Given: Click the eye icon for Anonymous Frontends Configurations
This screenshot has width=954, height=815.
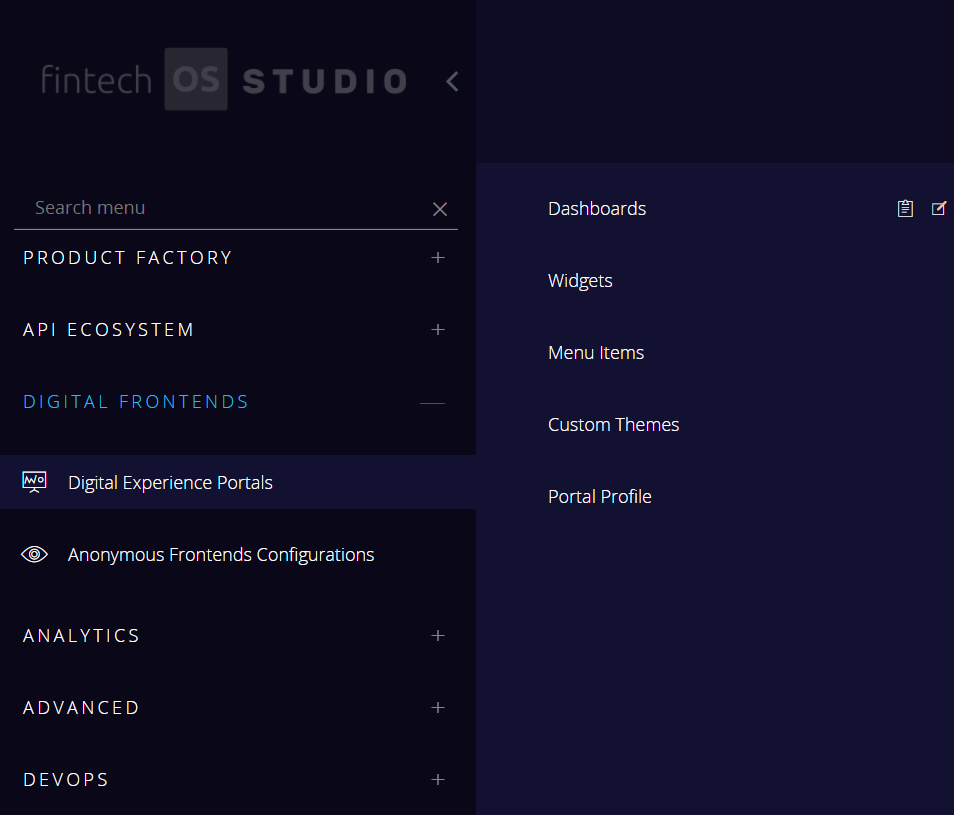Looking at the screenshot, I should pos(34,554).
